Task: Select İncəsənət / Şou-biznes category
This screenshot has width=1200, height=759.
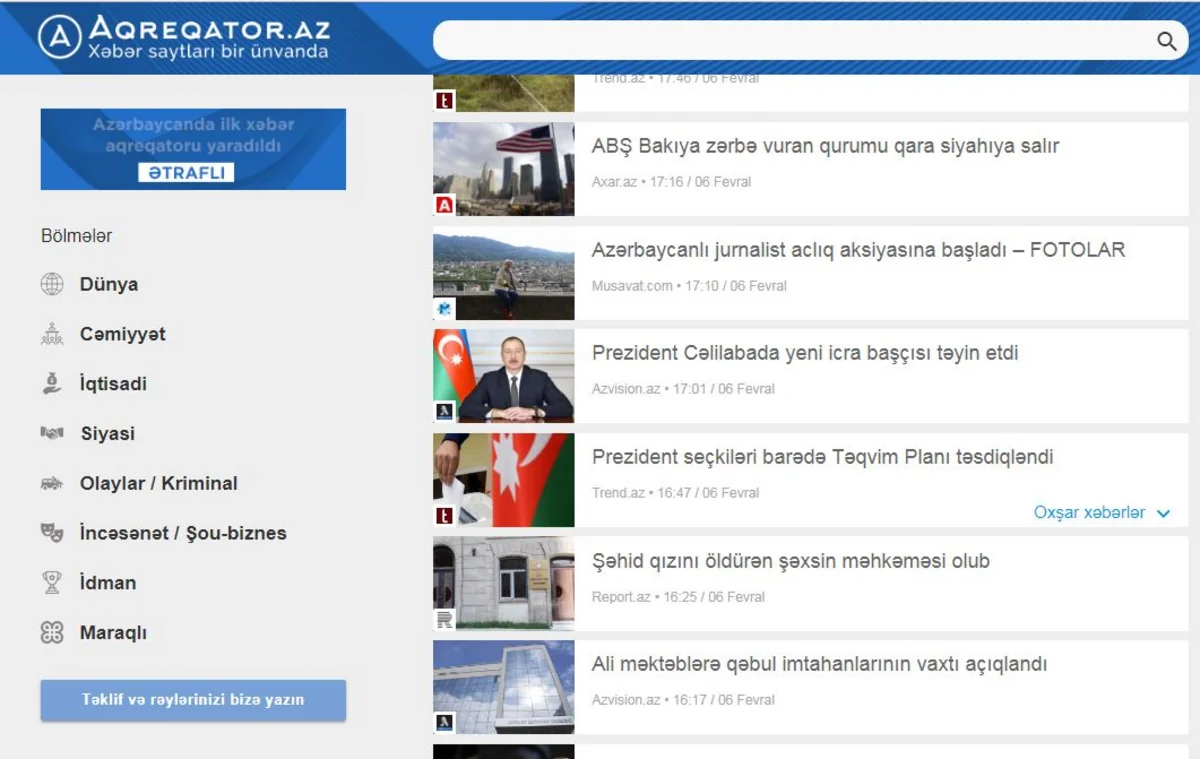Action: tap(183, 533)
